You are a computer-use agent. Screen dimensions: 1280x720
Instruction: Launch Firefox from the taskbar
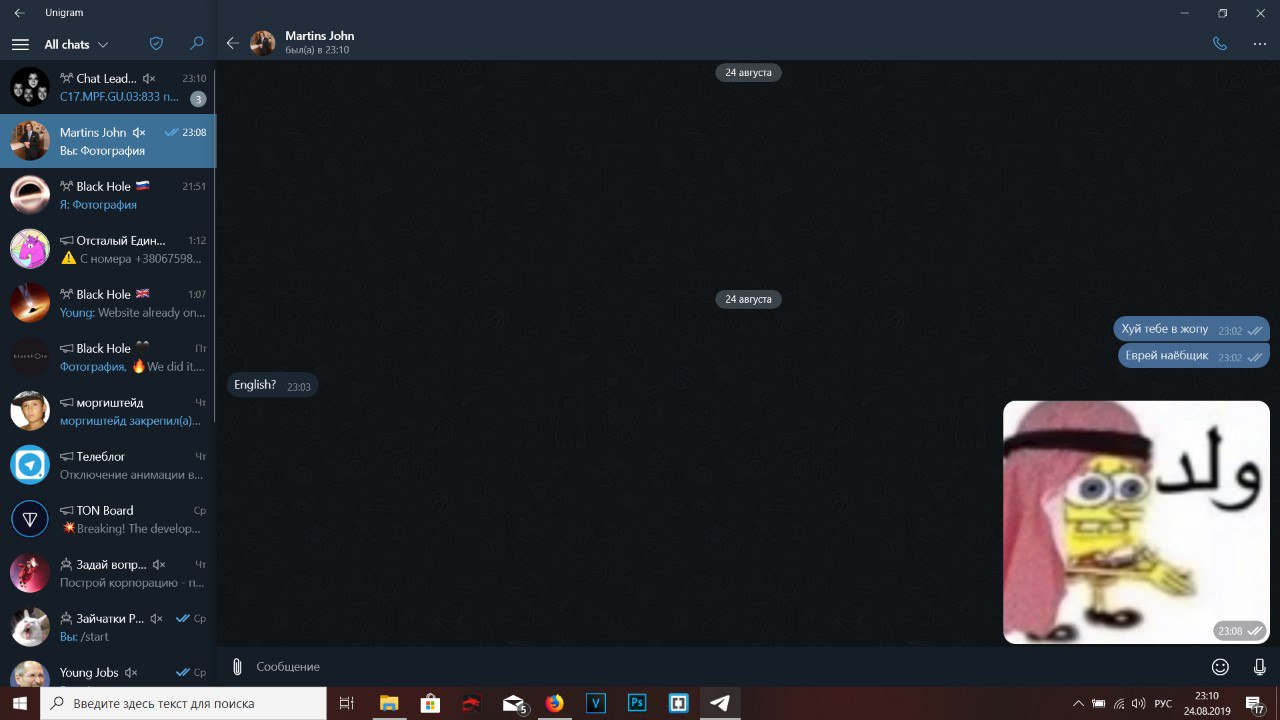click(x=555, y=703)
